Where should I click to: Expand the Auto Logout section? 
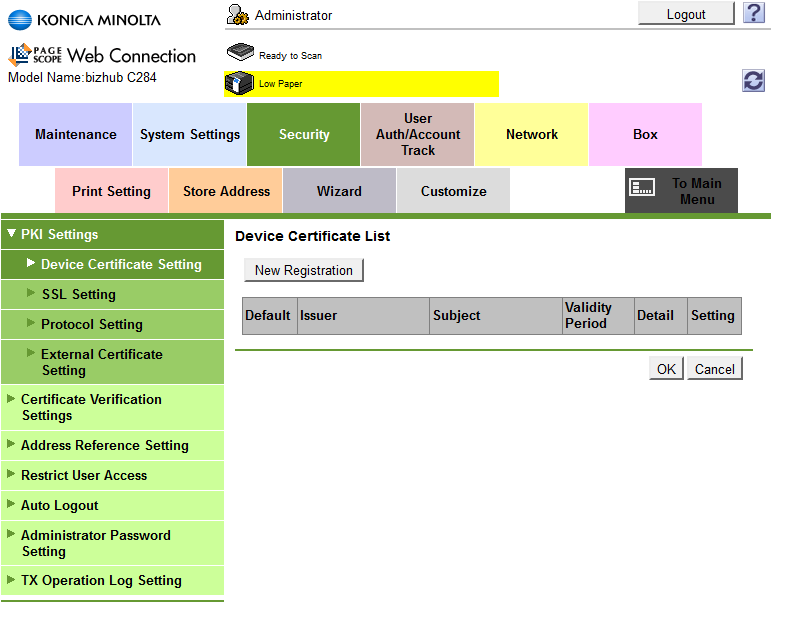point(58,505)
